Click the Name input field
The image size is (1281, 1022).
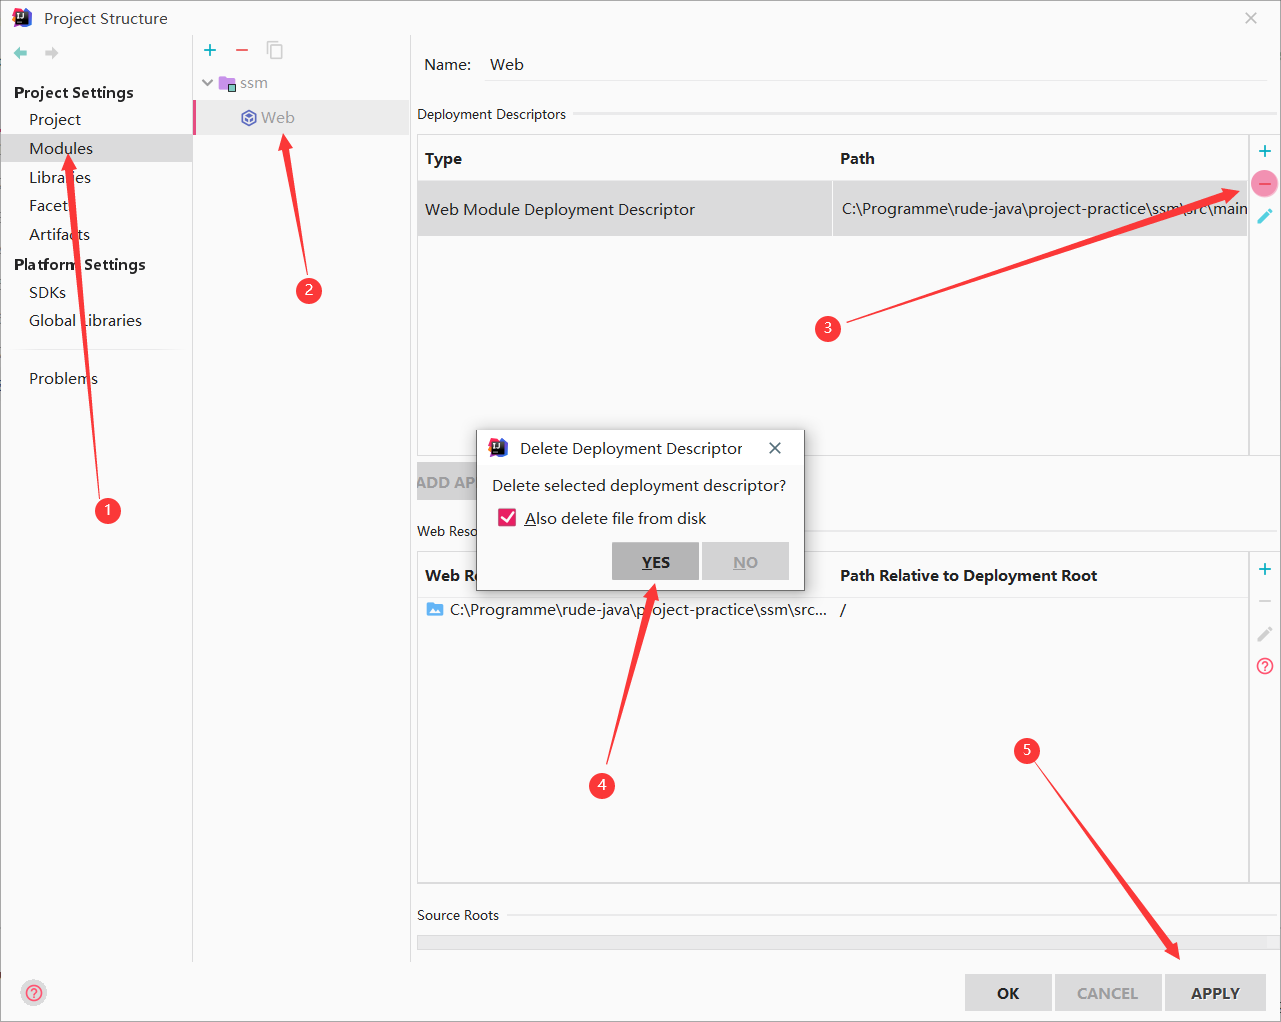click(876, 65)
